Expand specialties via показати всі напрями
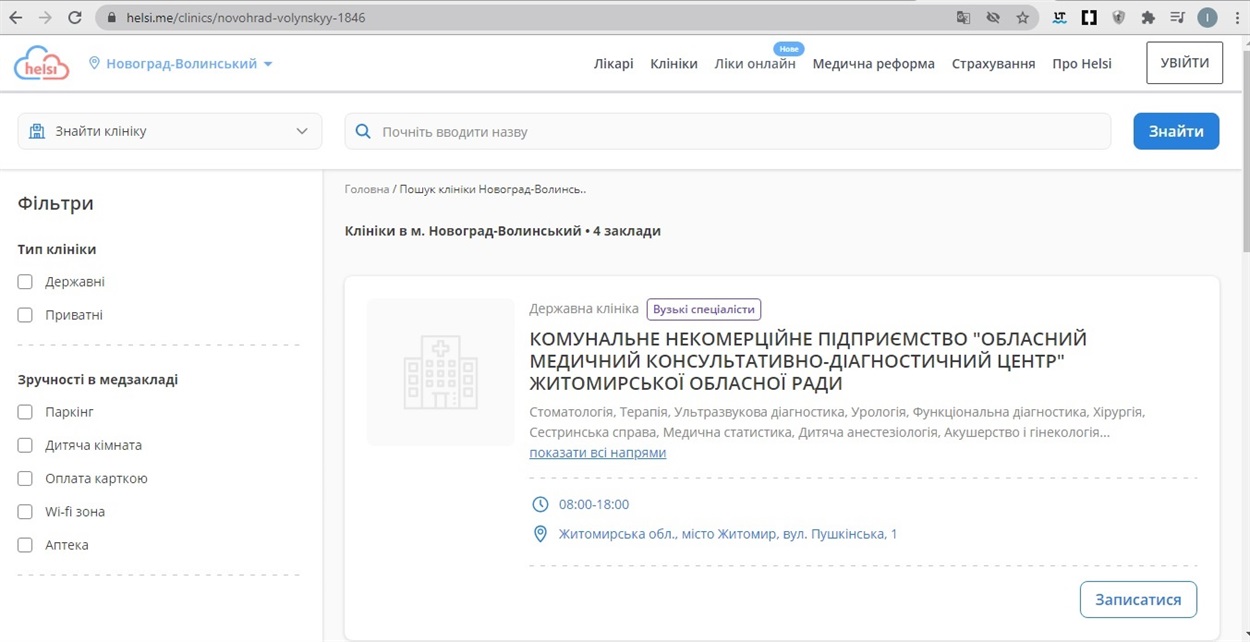Image resolution: width=1250 pixels, height=642 pixels. (597, 453)
